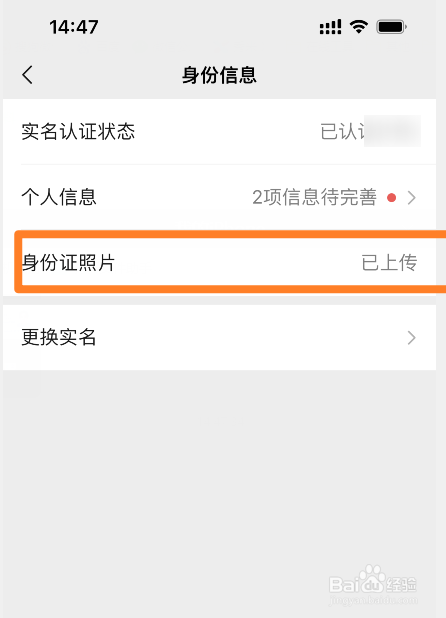Tap the 14:47 clock display
Screen dimensions: 446x618
tap(74, 27)
